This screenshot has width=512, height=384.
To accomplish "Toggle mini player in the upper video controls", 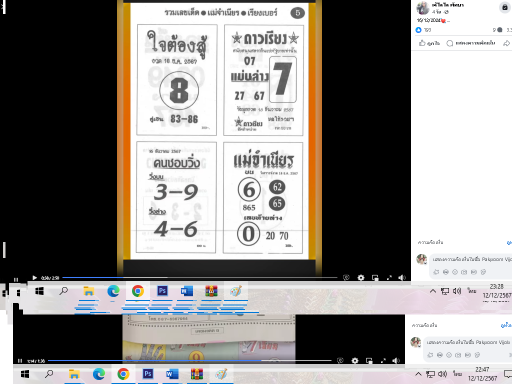I will point(375,277).
